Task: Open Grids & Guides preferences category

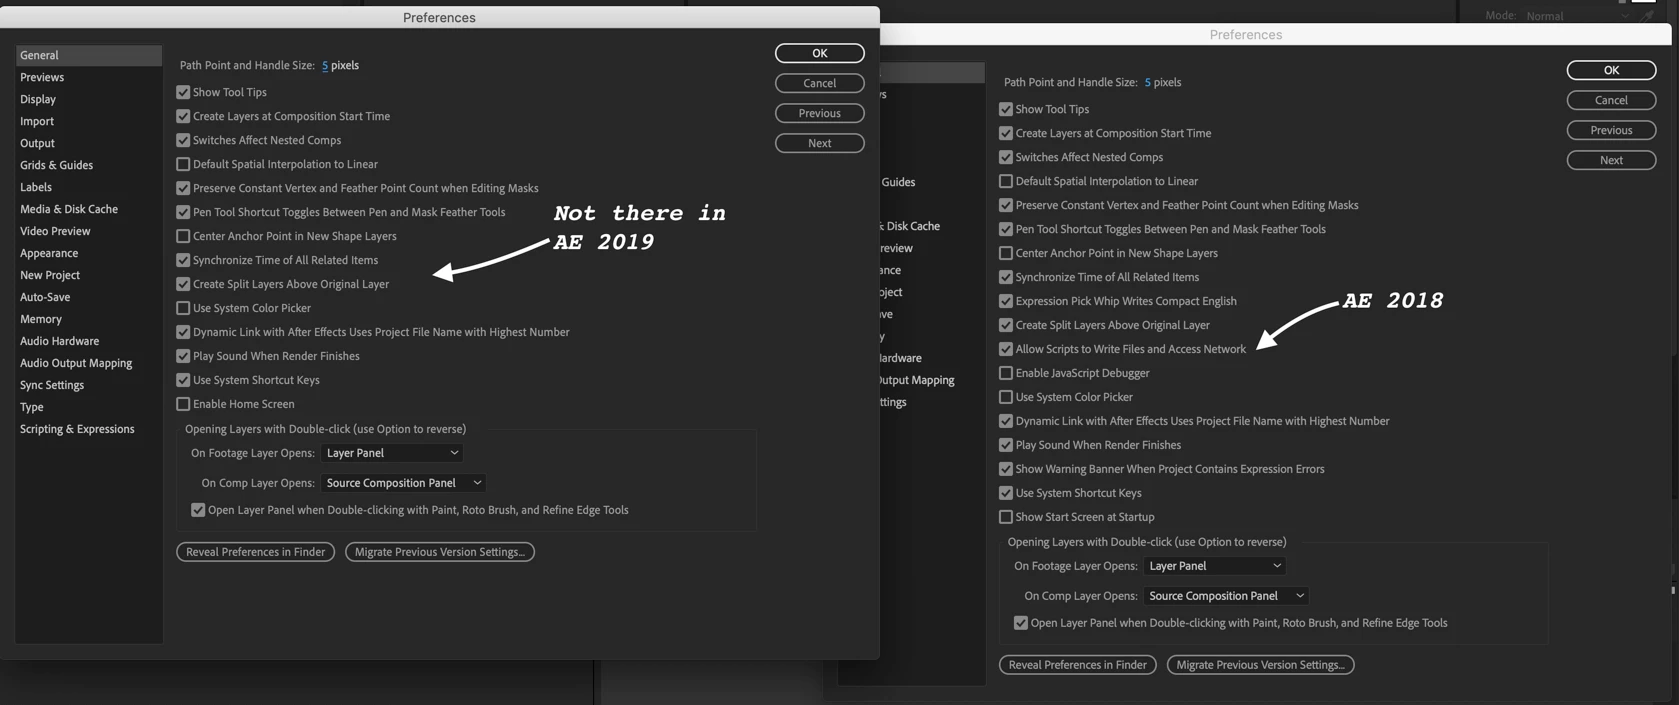Action: click(56, 165)
